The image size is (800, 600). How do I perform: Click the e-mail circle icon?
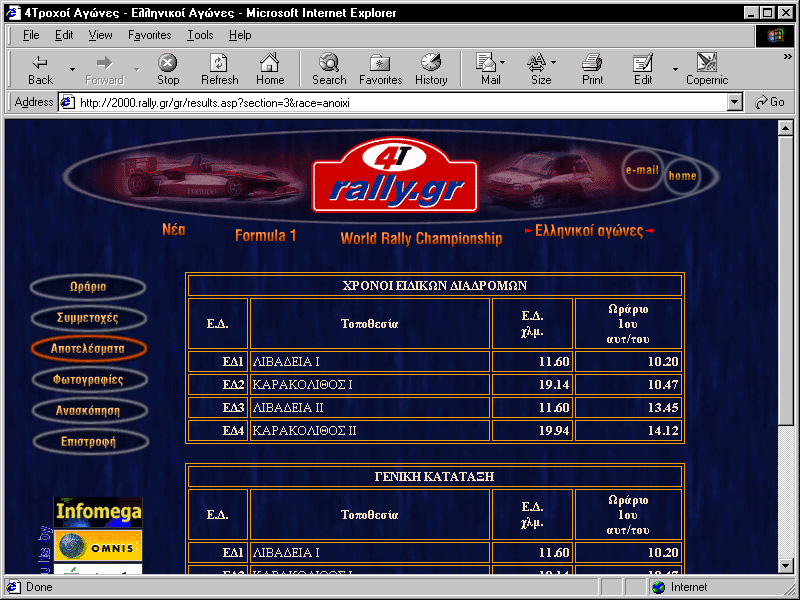[x=642, y=170]
